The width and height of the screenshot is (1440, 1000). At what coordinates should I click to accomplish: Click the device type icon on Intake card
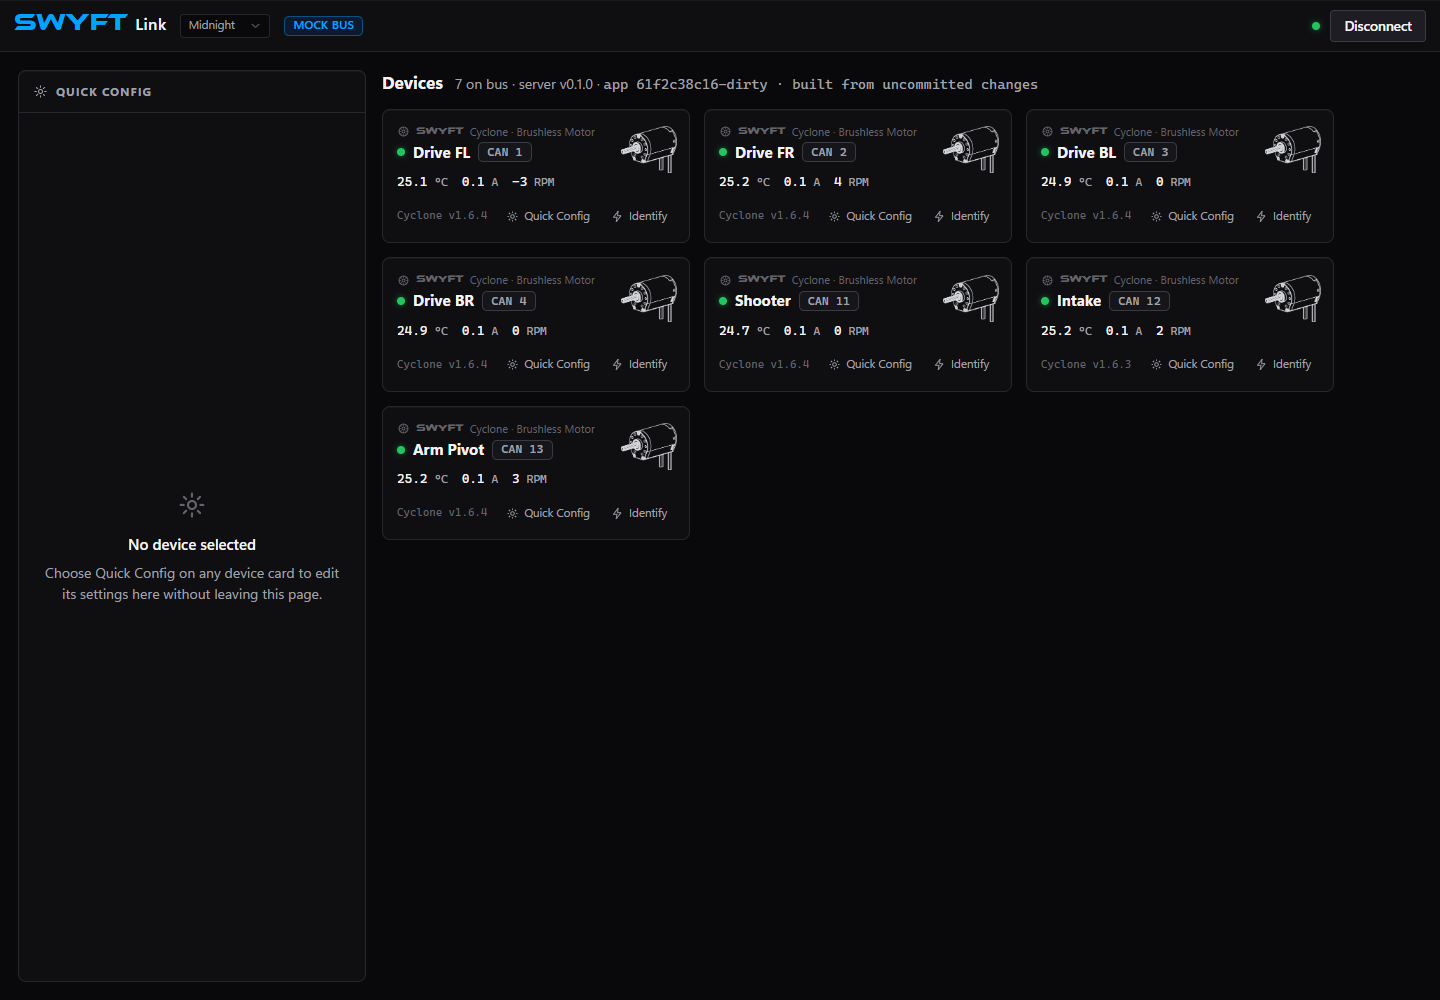[x=1047, y=280]
